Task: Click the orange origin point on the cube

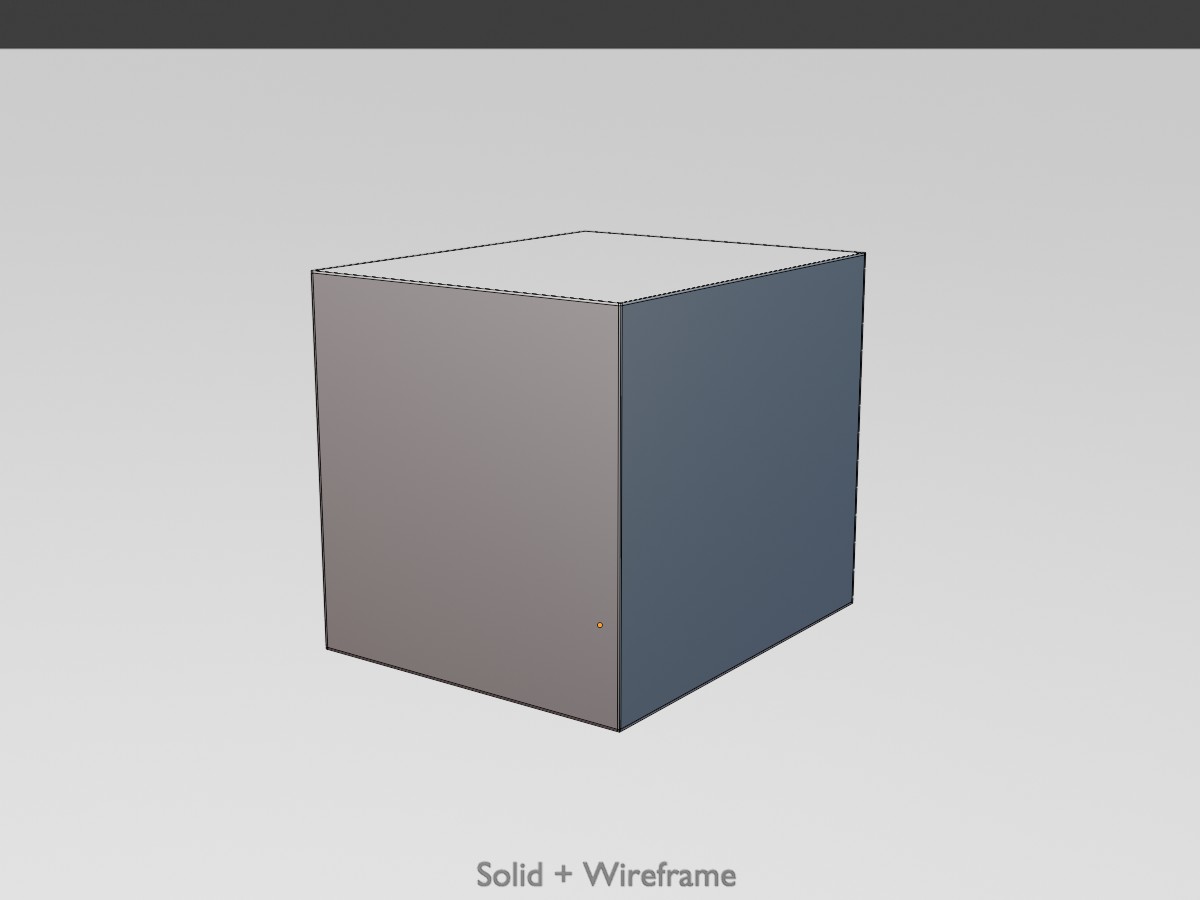Action: coord(600,625)
